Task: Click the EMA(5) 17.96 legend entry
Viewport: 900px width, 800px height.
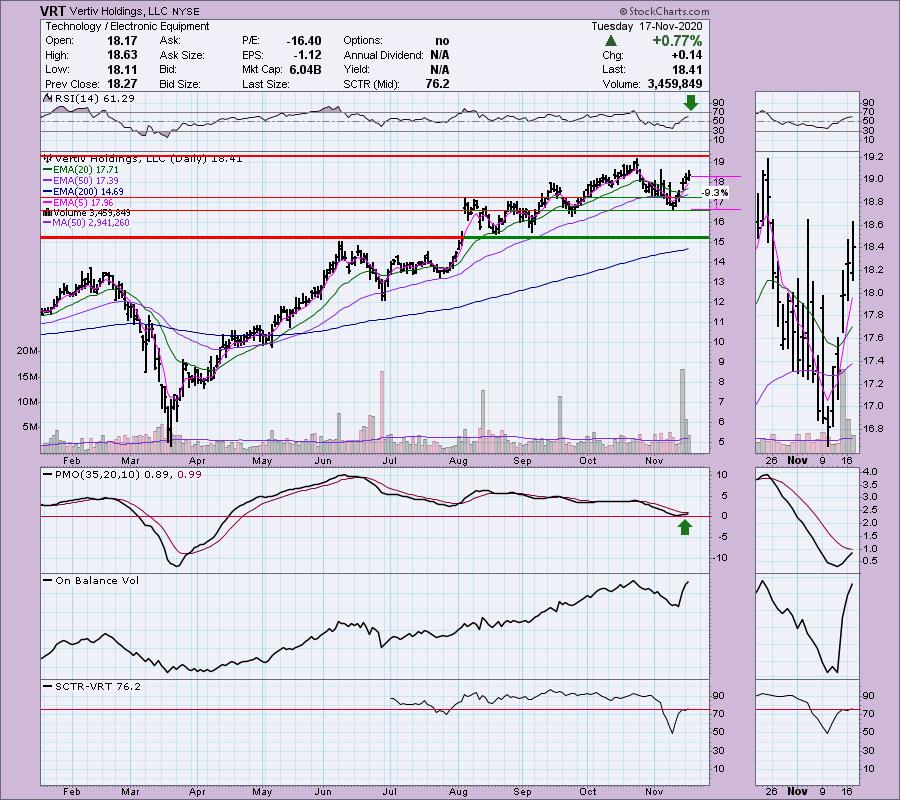Action: 83,203
